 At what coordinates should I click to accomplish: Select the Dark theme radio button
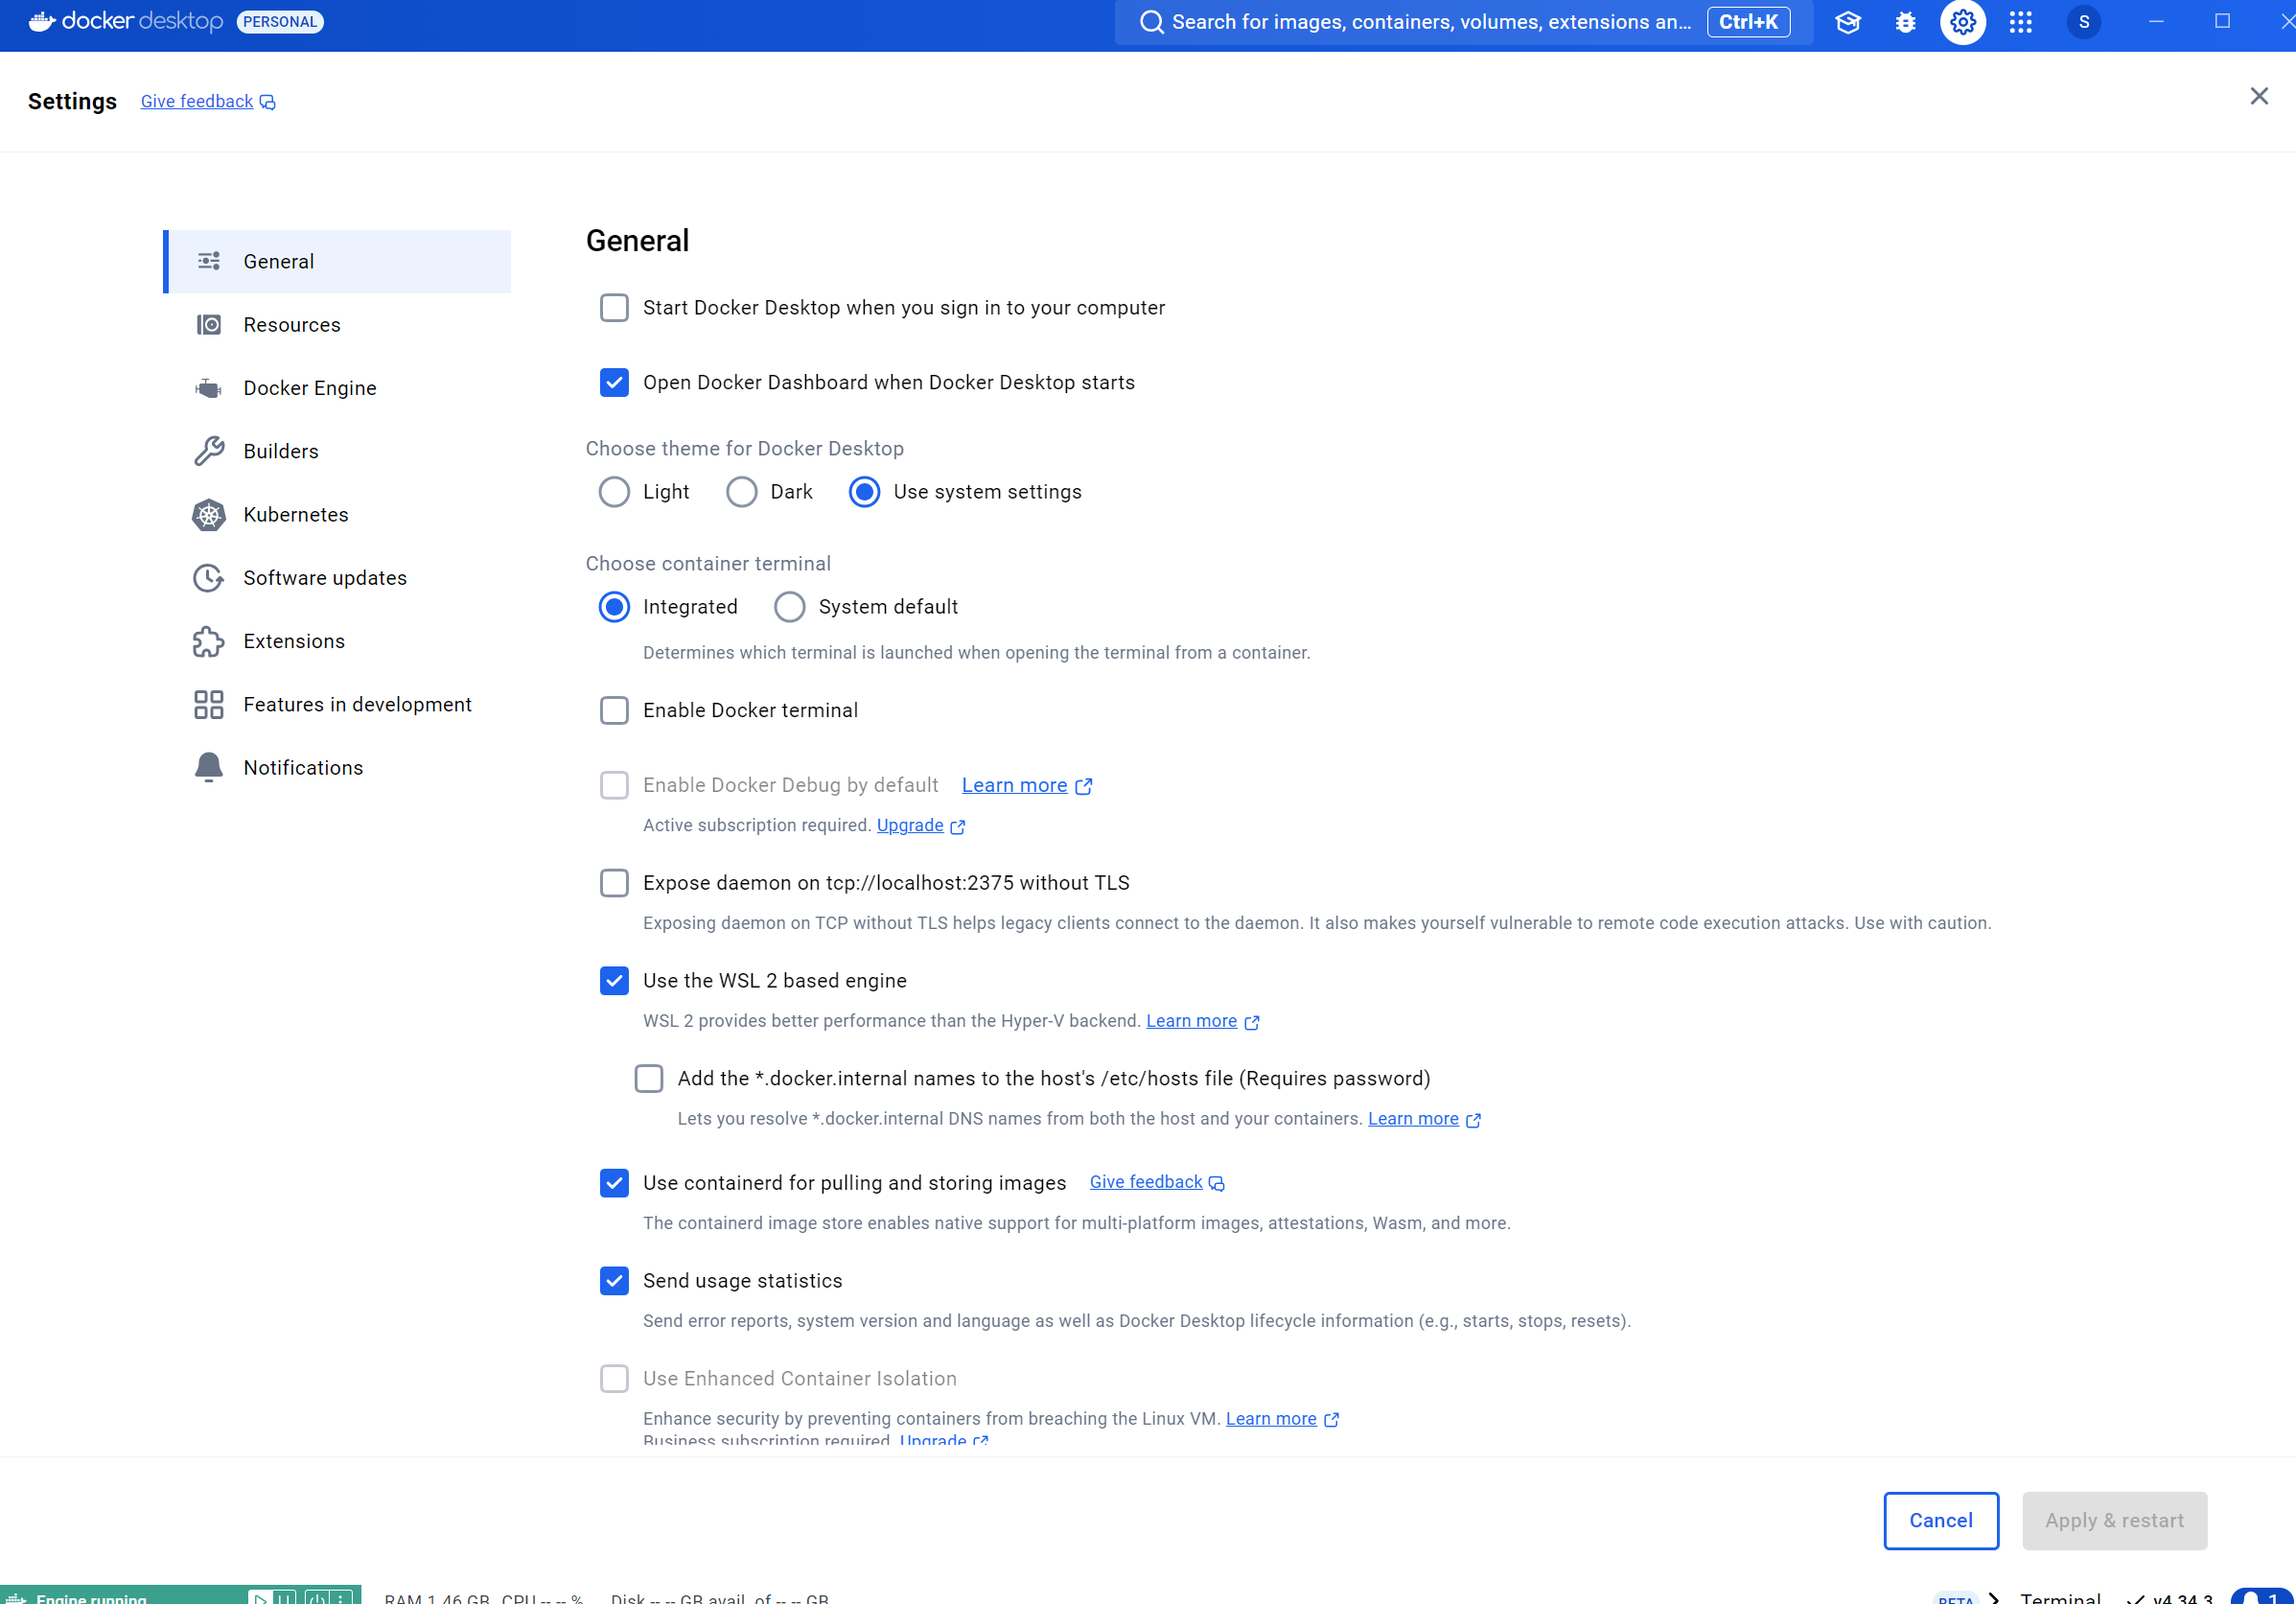click(x=741, y=492)
